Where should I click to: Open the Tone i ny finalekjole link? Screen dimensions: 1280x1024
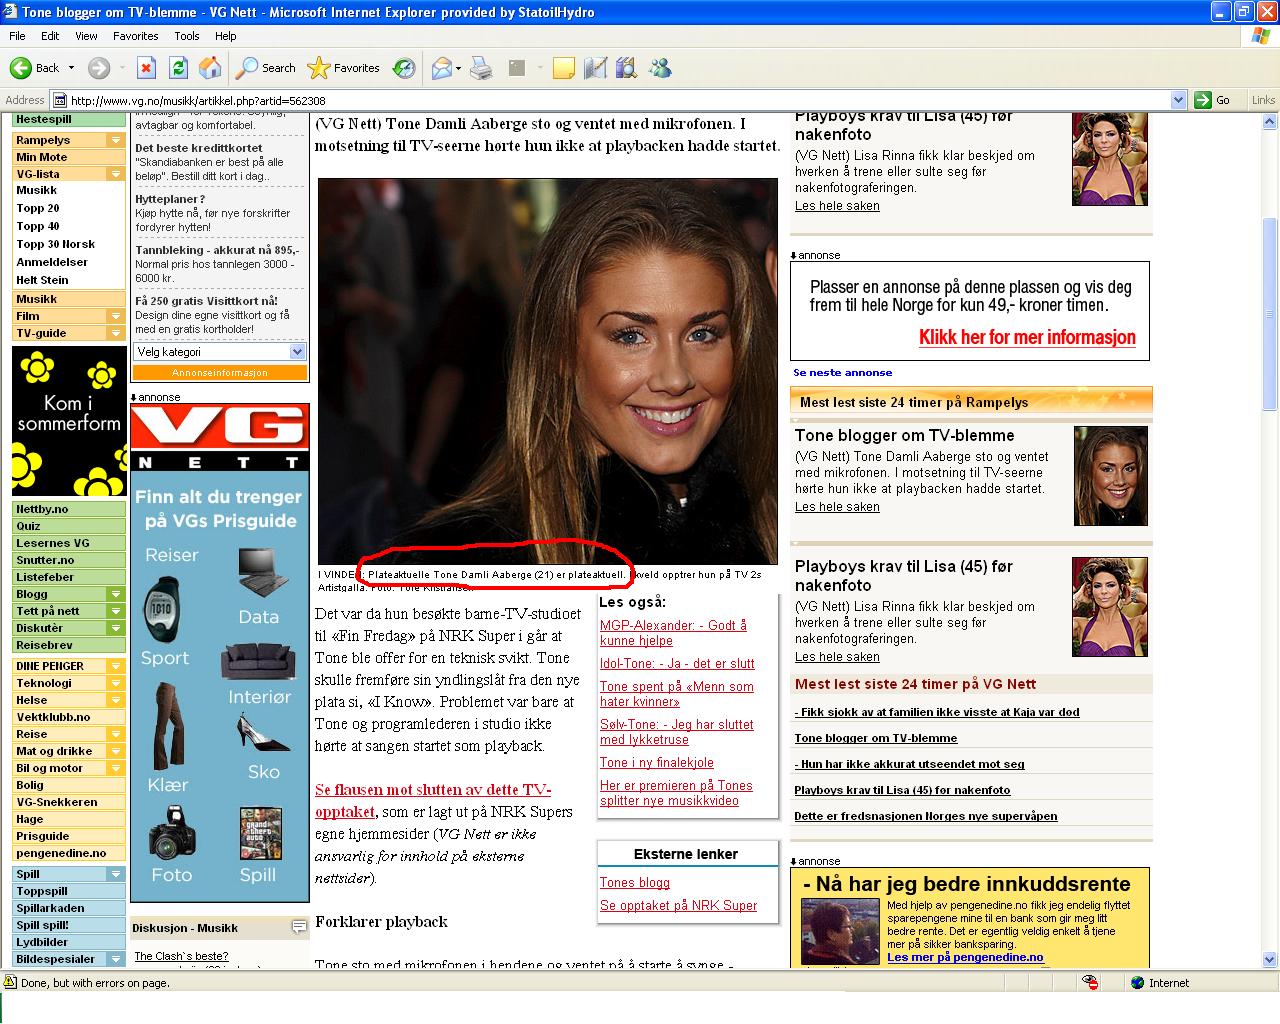[x=657, y=762]
